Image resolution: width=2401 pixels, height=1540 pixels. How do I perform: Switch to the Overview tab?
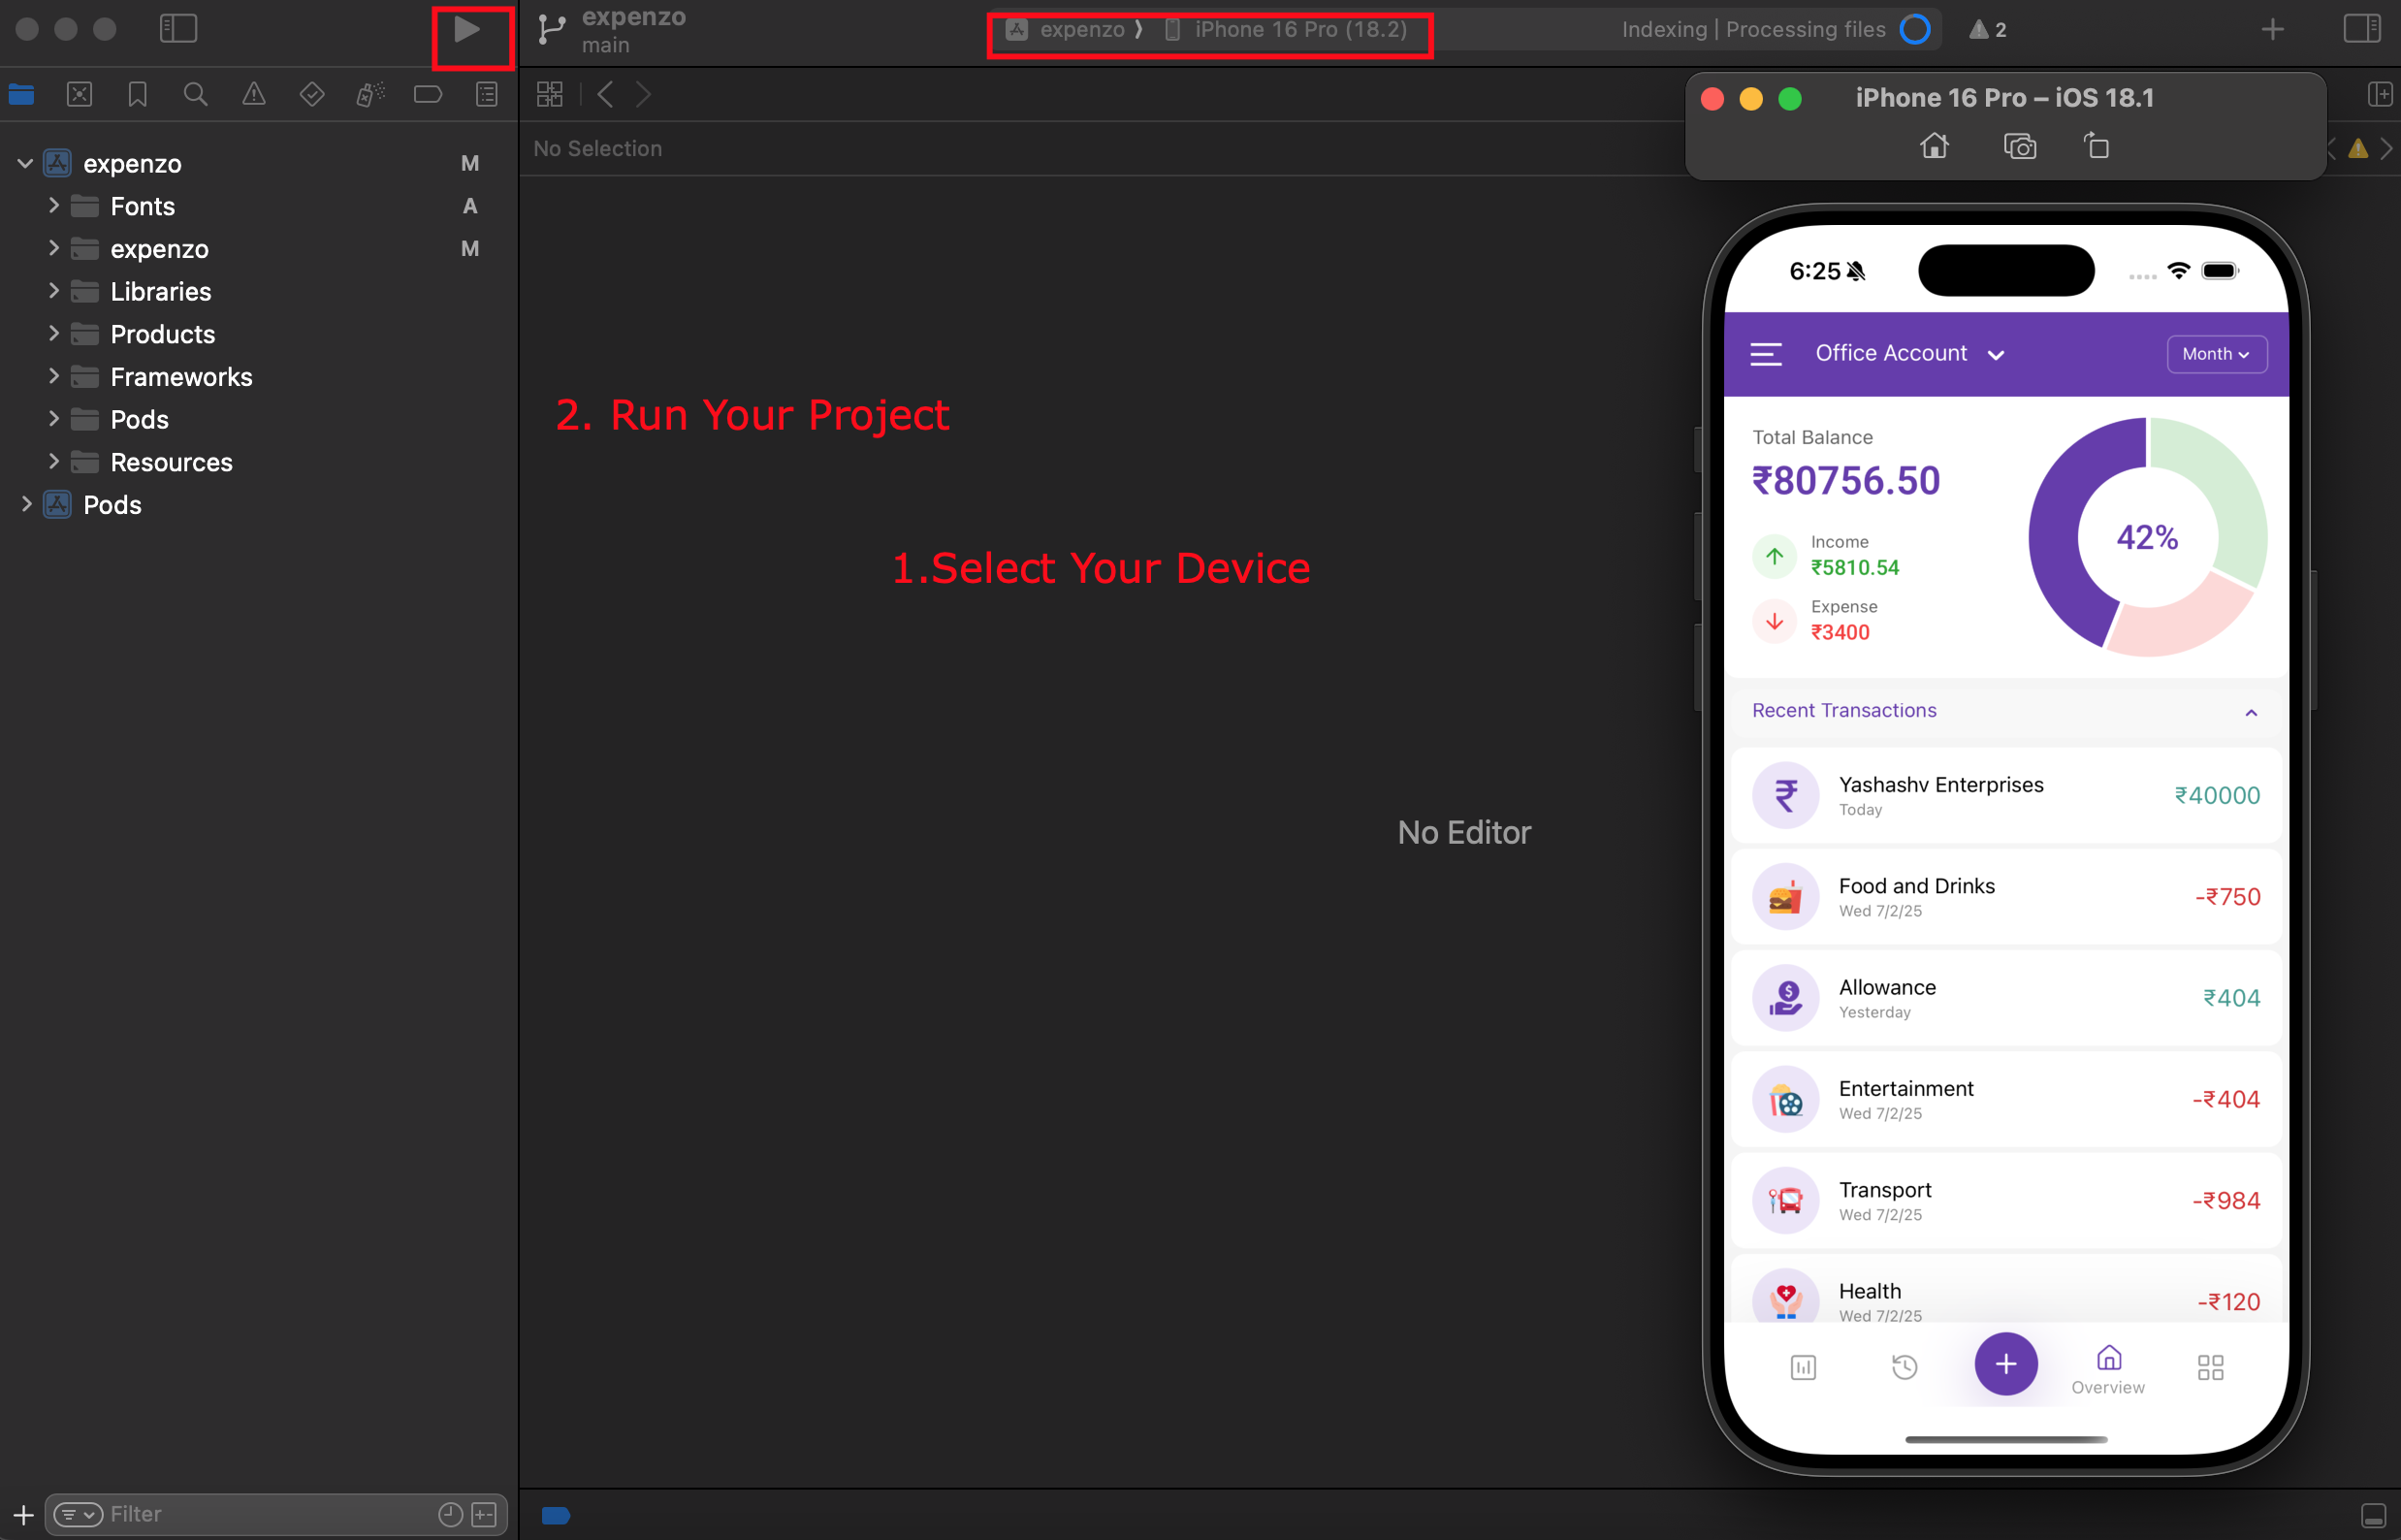pyautogui.click(x=2108, y=1370)
